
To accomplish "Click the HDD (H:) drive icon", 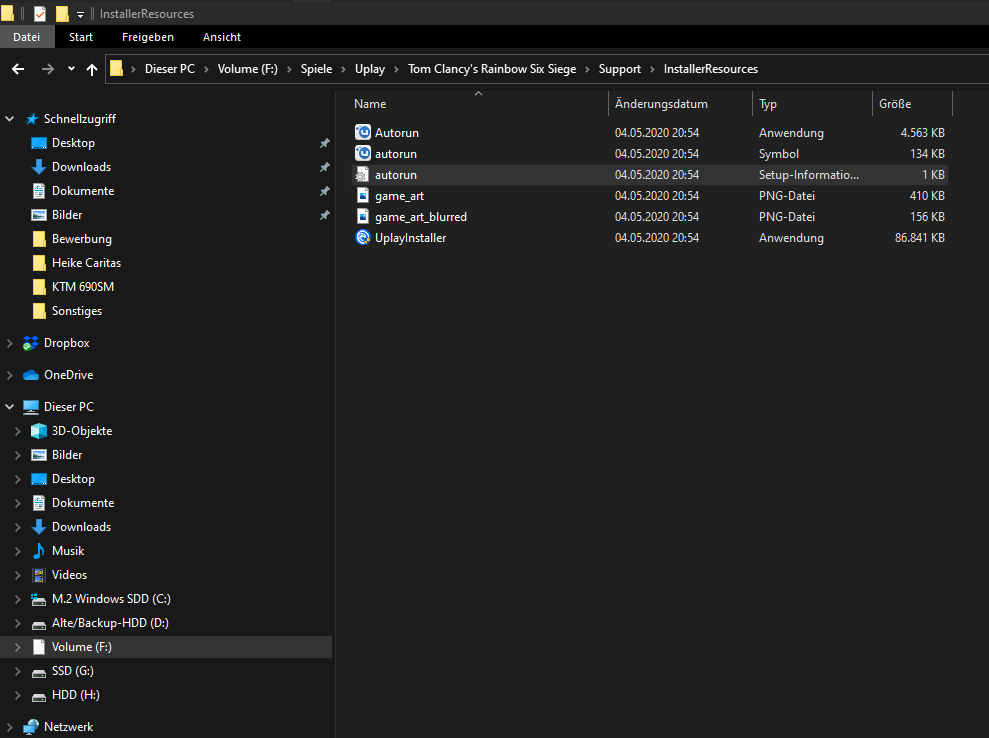I will point(39,696).
